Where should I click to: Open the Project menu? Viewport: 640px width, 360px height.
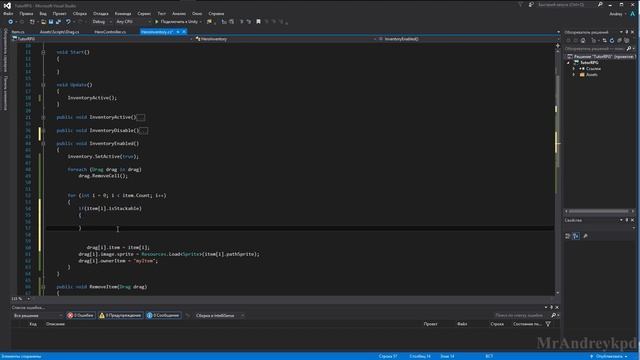click(x=60, y=13)
